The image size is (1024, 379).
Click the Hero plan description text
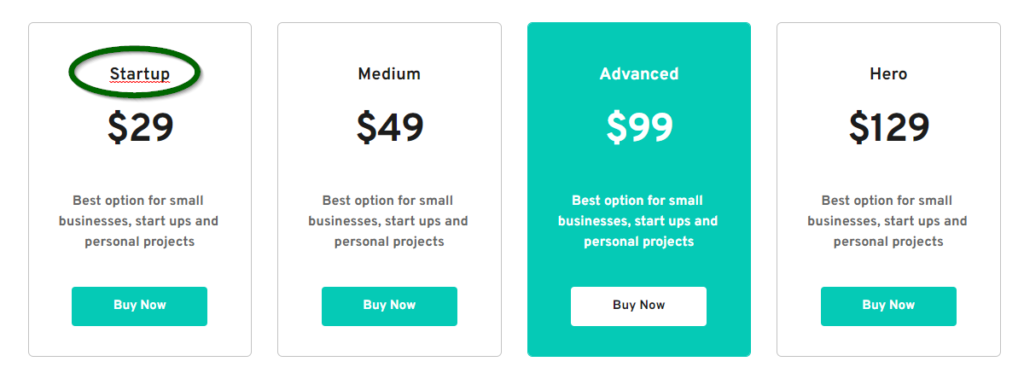pyautogui.click(x=888, y=221)
